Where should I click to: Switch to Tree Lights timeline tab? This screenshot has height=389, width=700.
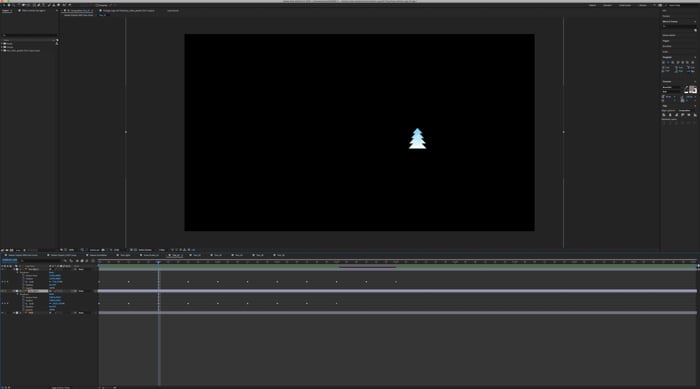(125, 255)
